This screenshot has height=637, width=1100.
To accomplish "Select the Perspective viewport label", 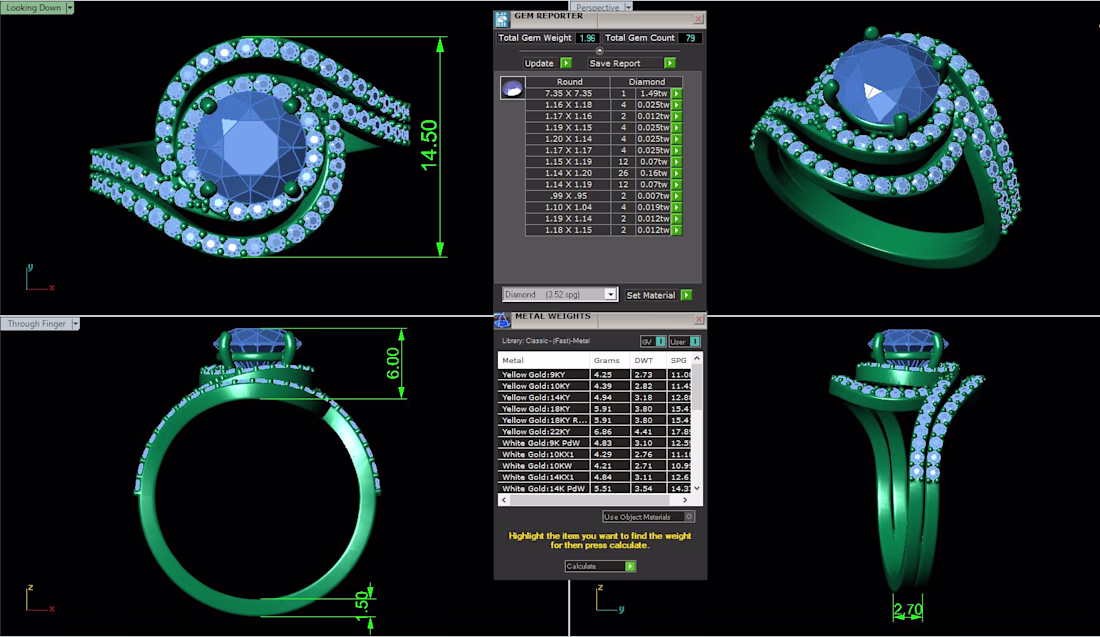I will pos(597,7).
